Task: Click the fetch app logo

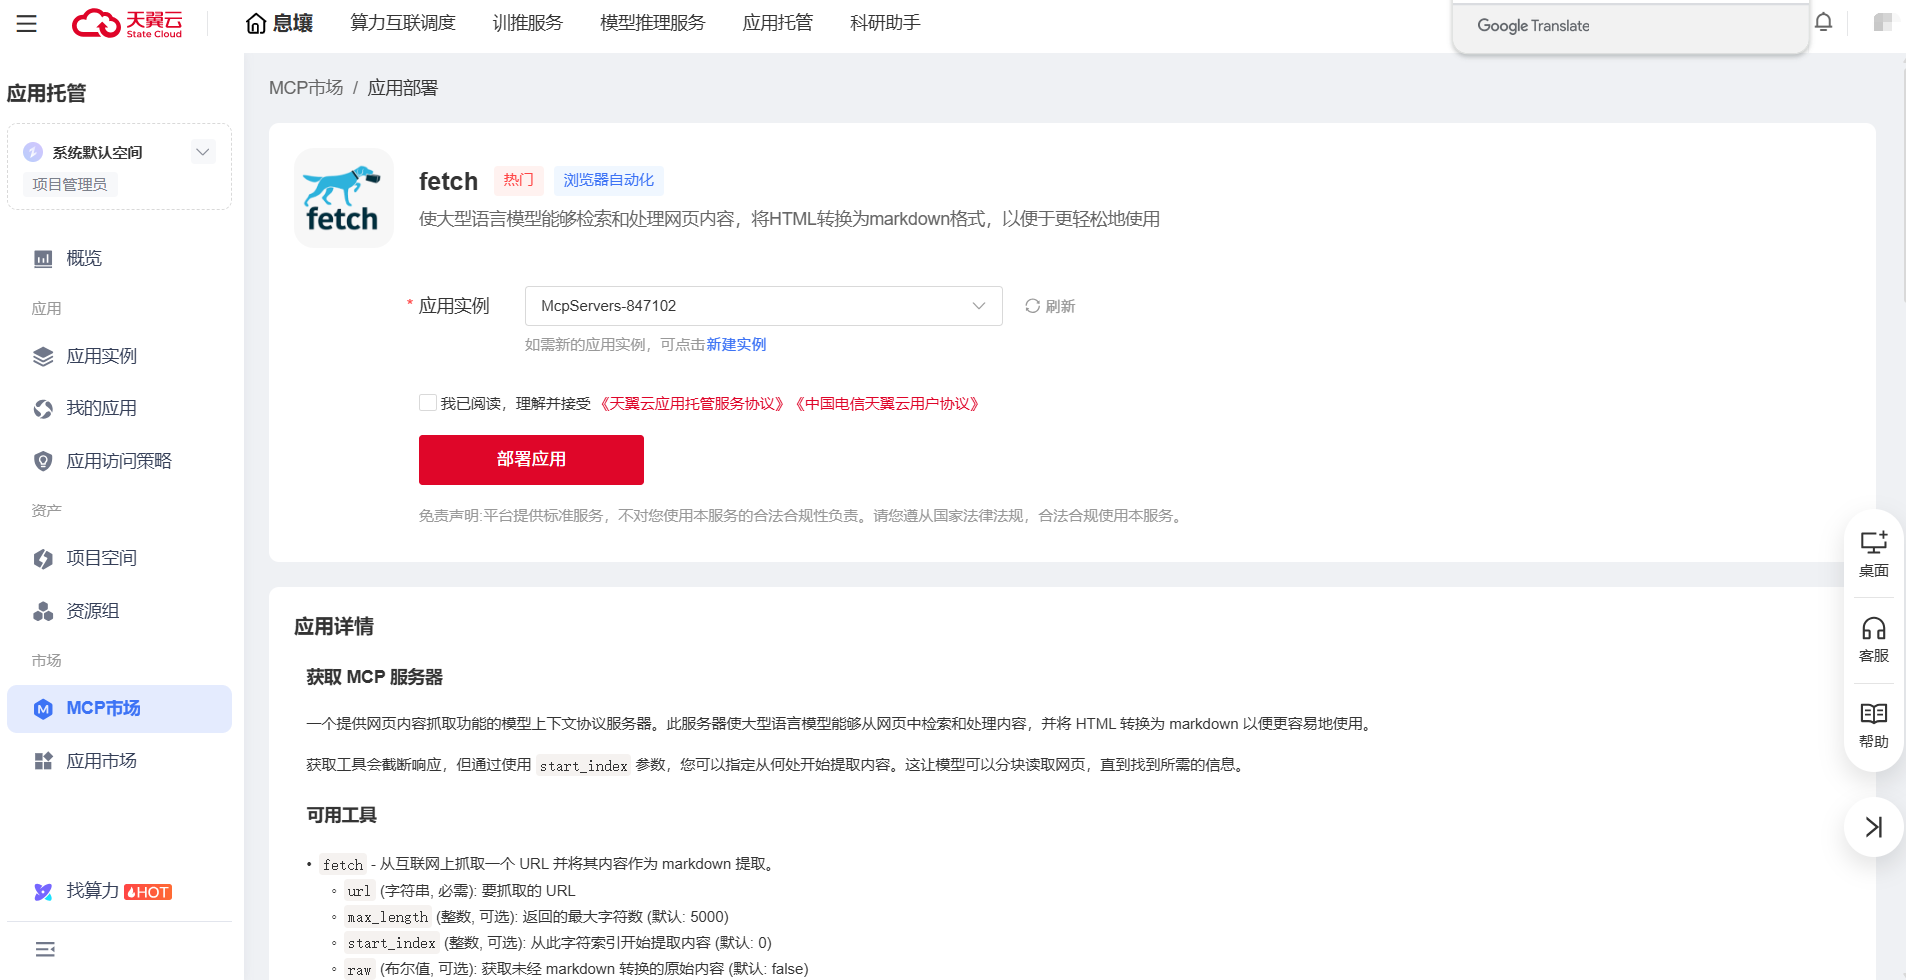Action: tap(343, 198)
